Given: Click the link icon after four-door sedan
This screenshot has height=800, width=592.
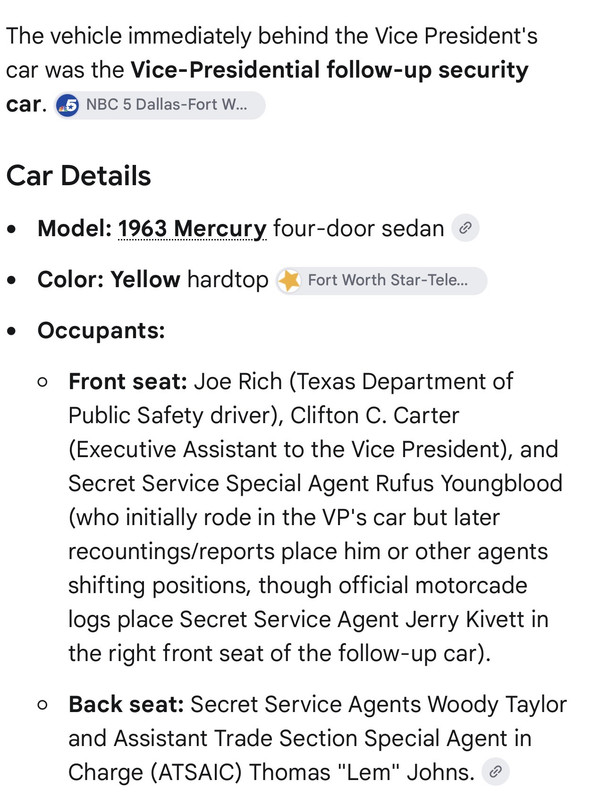Looking at the screenshot, I should tap(465, 228).
